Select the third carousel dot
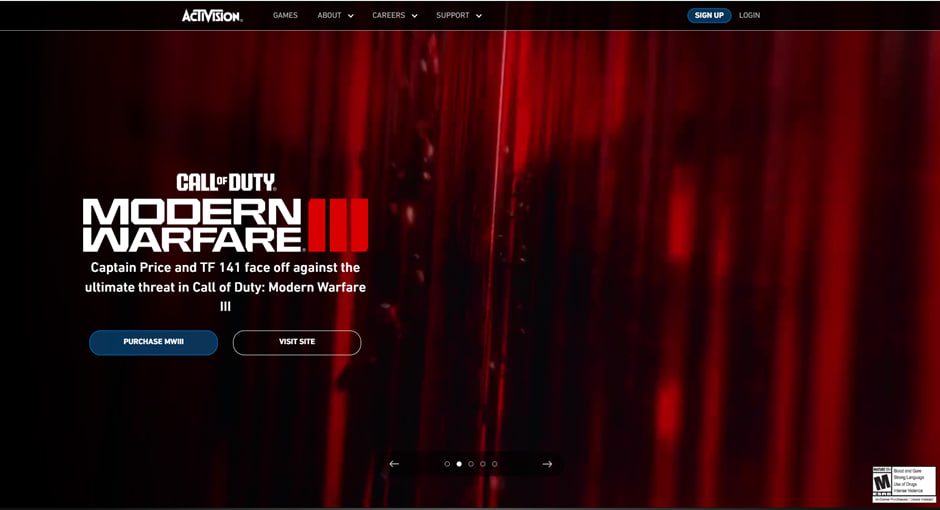This screenshot has height=510, width=940. click(x=471, y=464)
